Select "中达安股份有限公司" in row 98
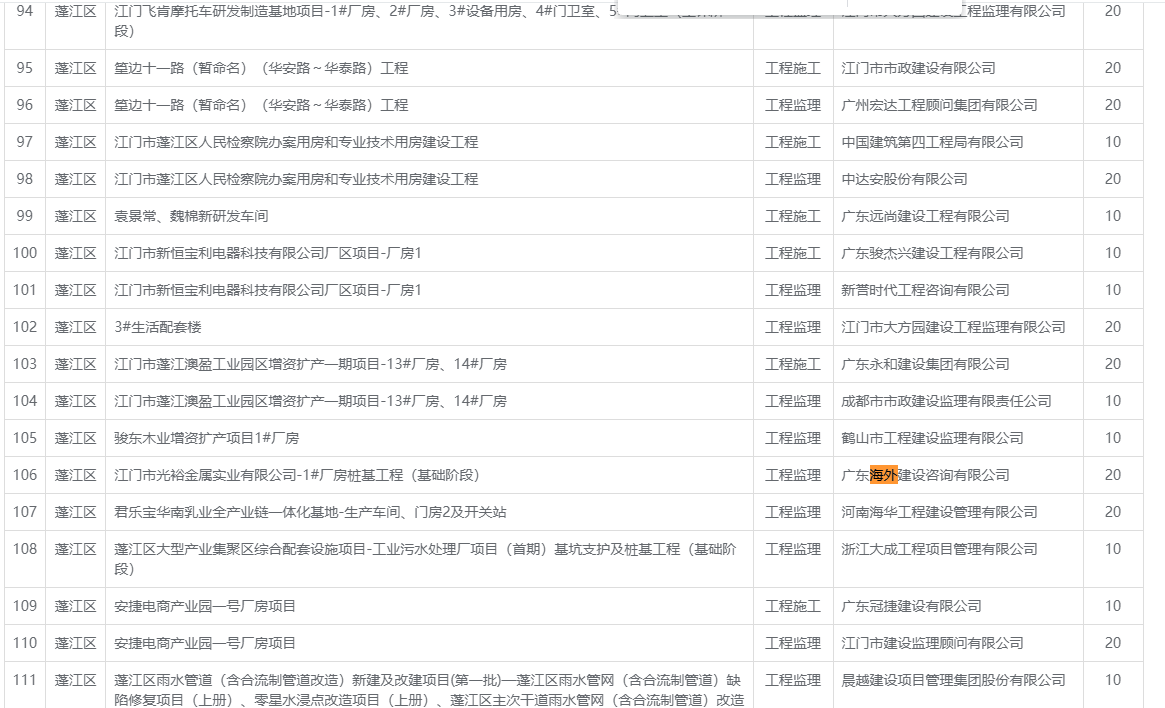The height and width of the screenshot is (708, 1165). pyautogui.click(x=904, y=179)
